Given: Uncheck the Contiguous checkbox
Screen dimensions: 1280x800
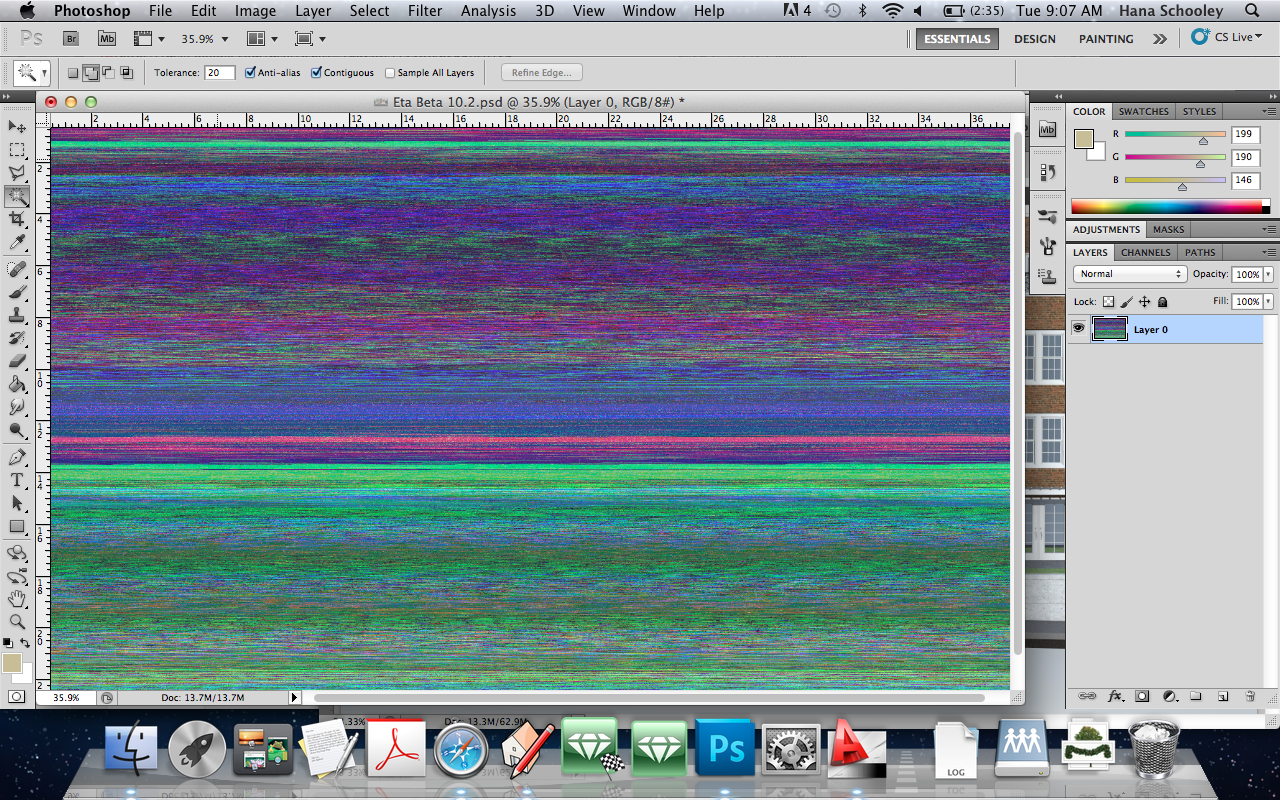Looking at the screenshot, I should pyautogui.click(x=317, y=72).
